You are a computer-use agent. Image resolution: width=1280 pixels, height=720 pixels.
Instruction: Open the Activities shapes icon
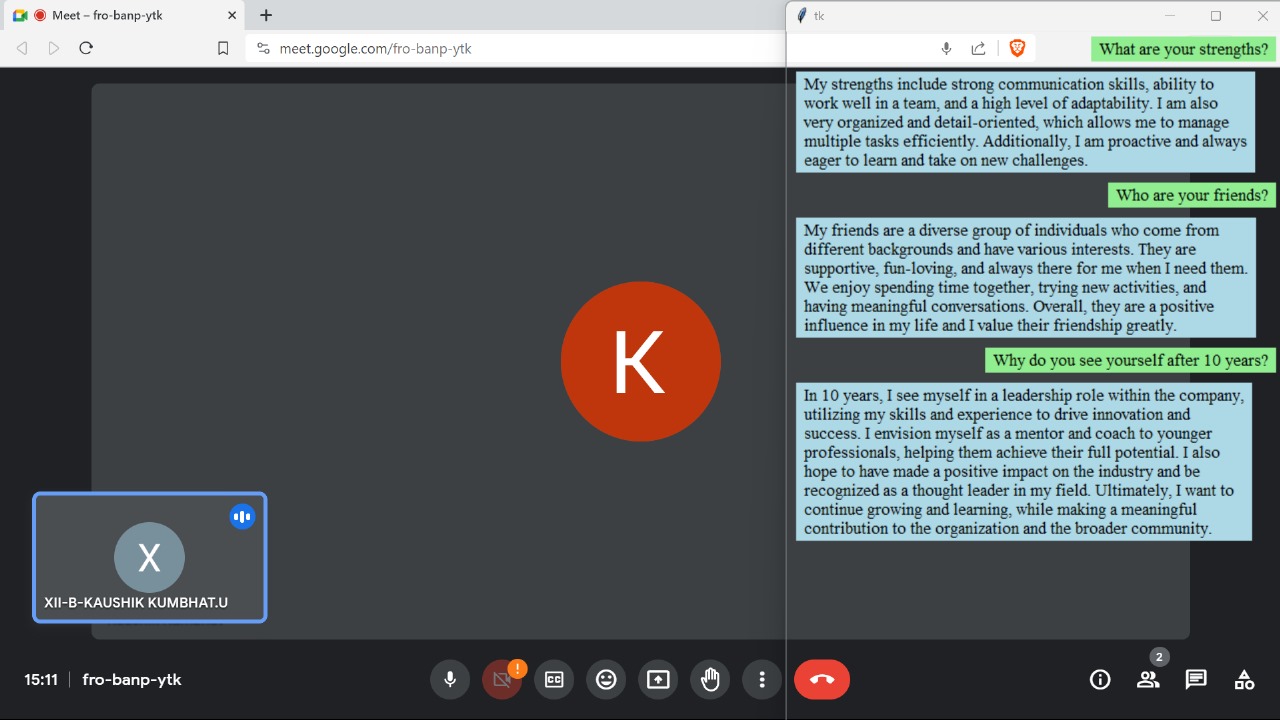pyautogui.click(x=1244, y=680)
